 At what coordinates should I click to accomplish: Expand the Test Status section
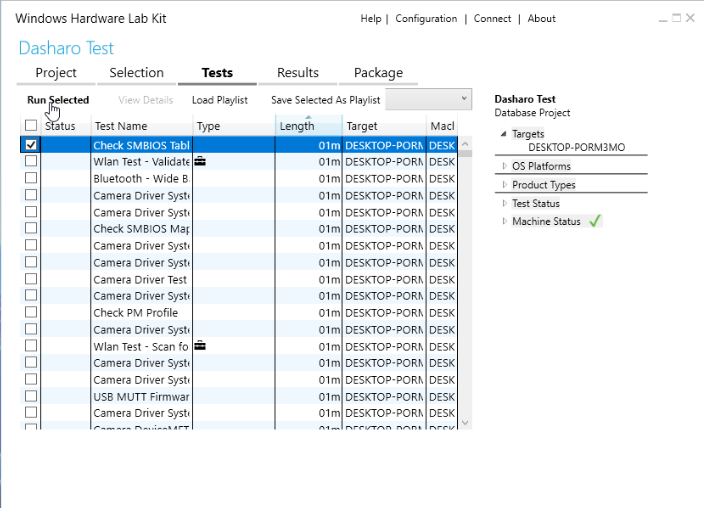504,203
